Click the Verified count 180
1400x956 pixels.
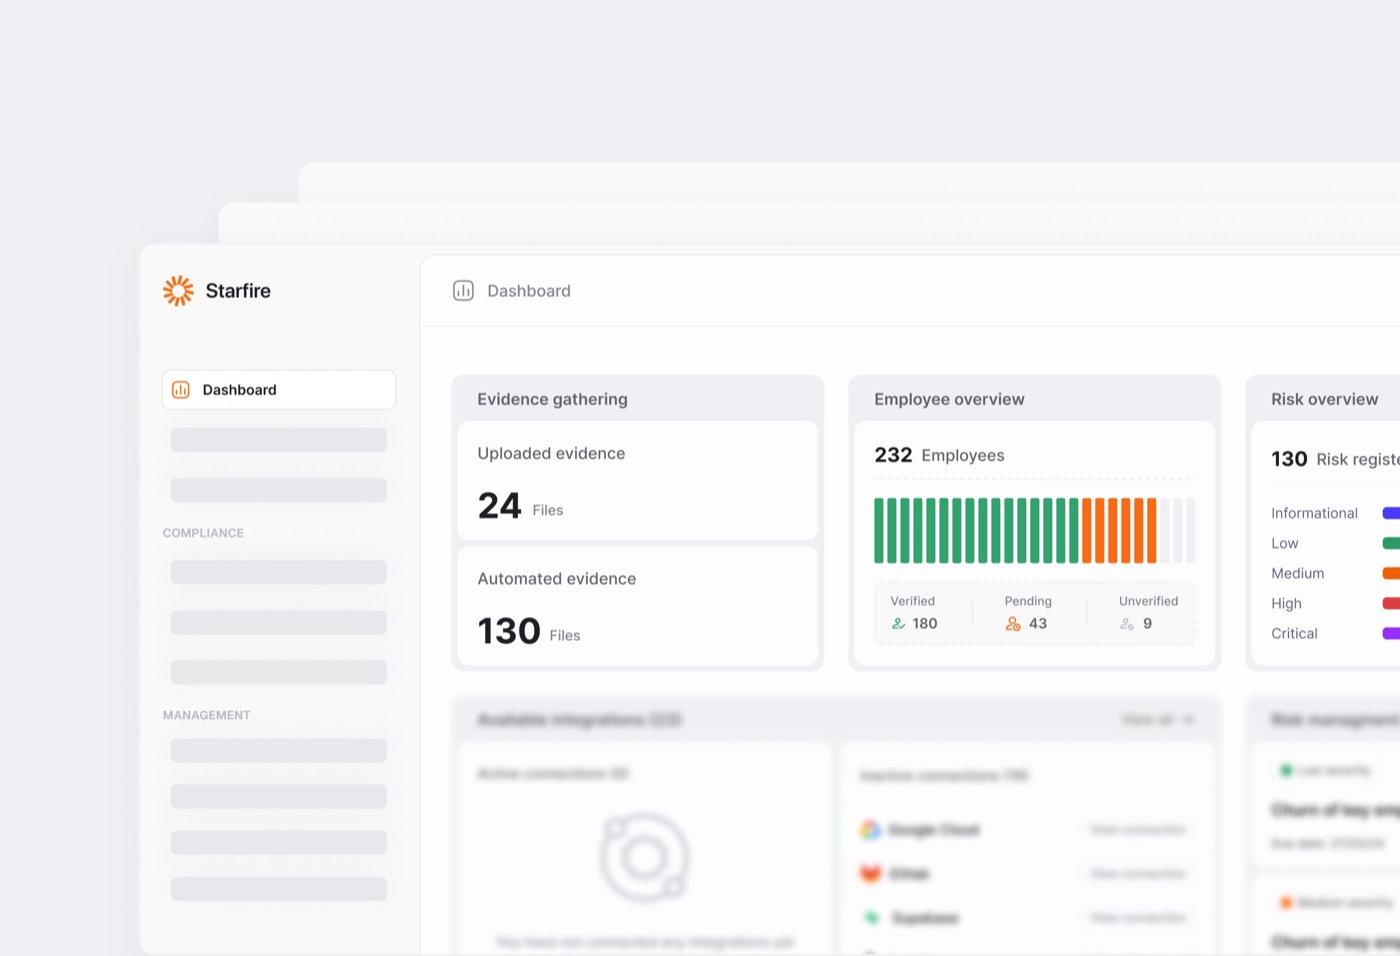coord(925,624)
